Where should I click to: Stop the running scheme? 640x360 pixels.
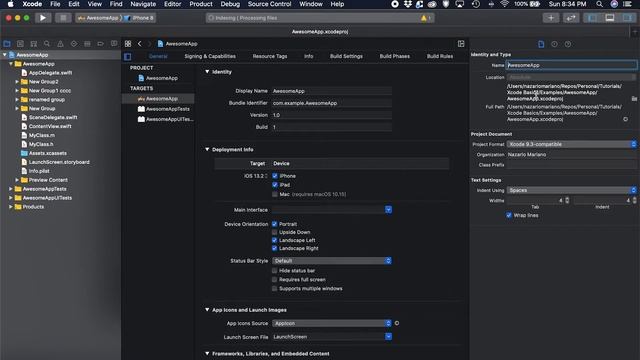click(x=63, y=18)
